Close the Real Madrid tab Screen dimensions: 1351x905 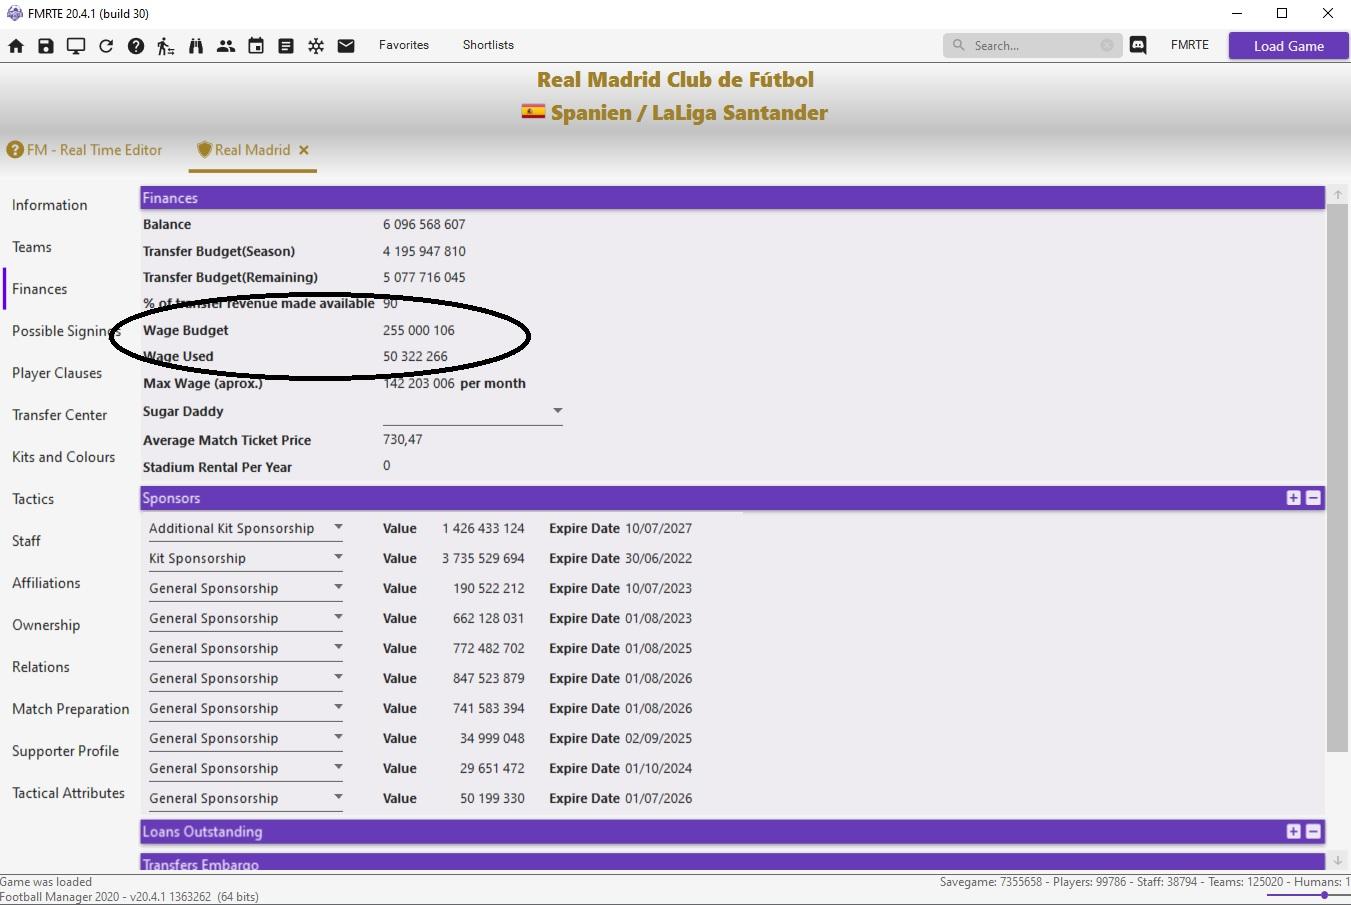tap(304, 150)
